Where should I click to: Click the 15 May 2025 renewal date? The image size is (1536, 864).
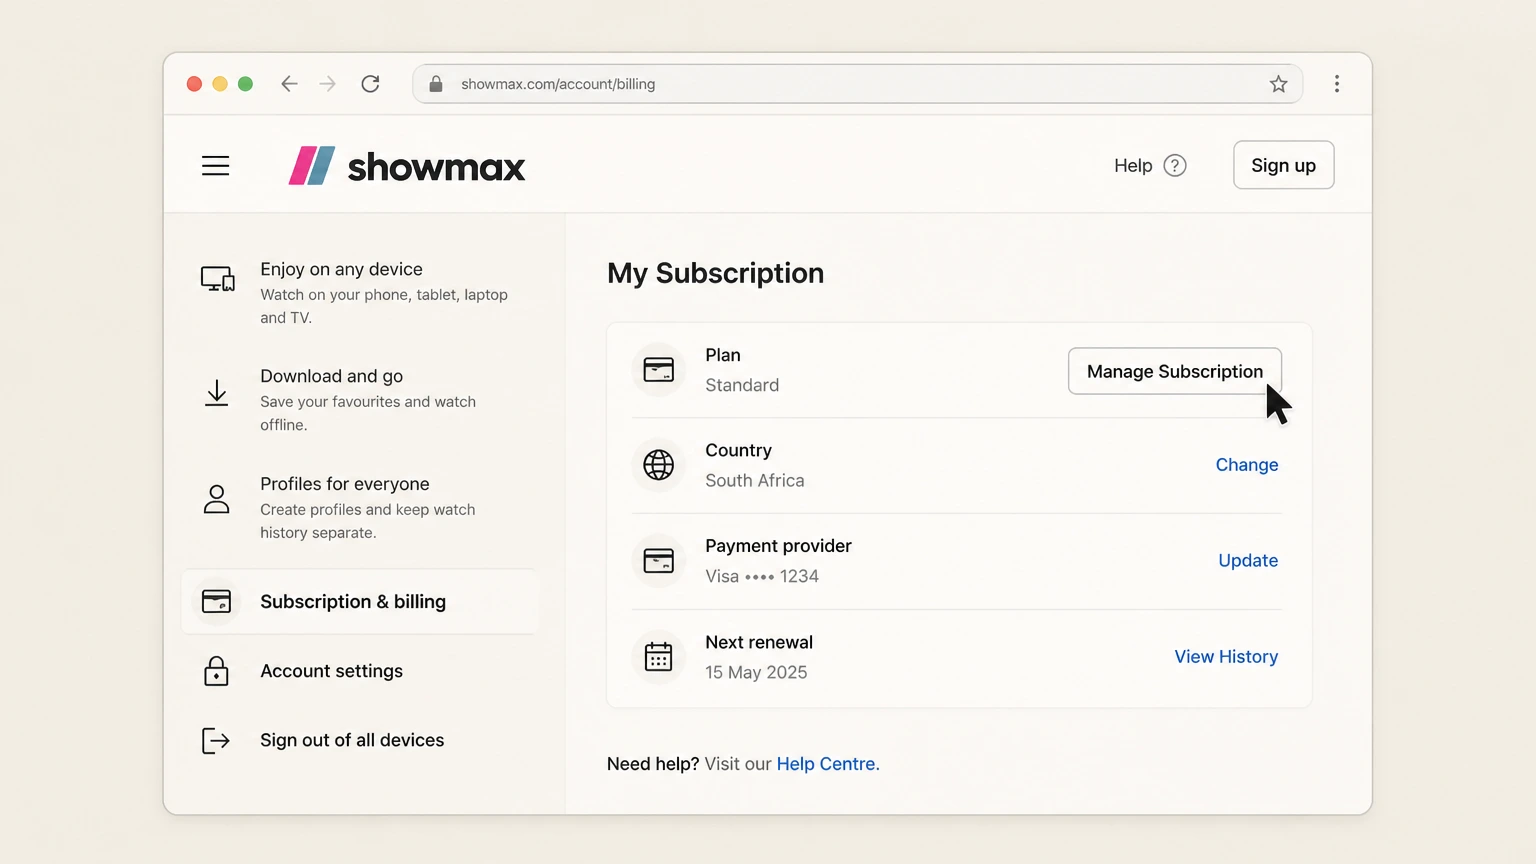756,673
